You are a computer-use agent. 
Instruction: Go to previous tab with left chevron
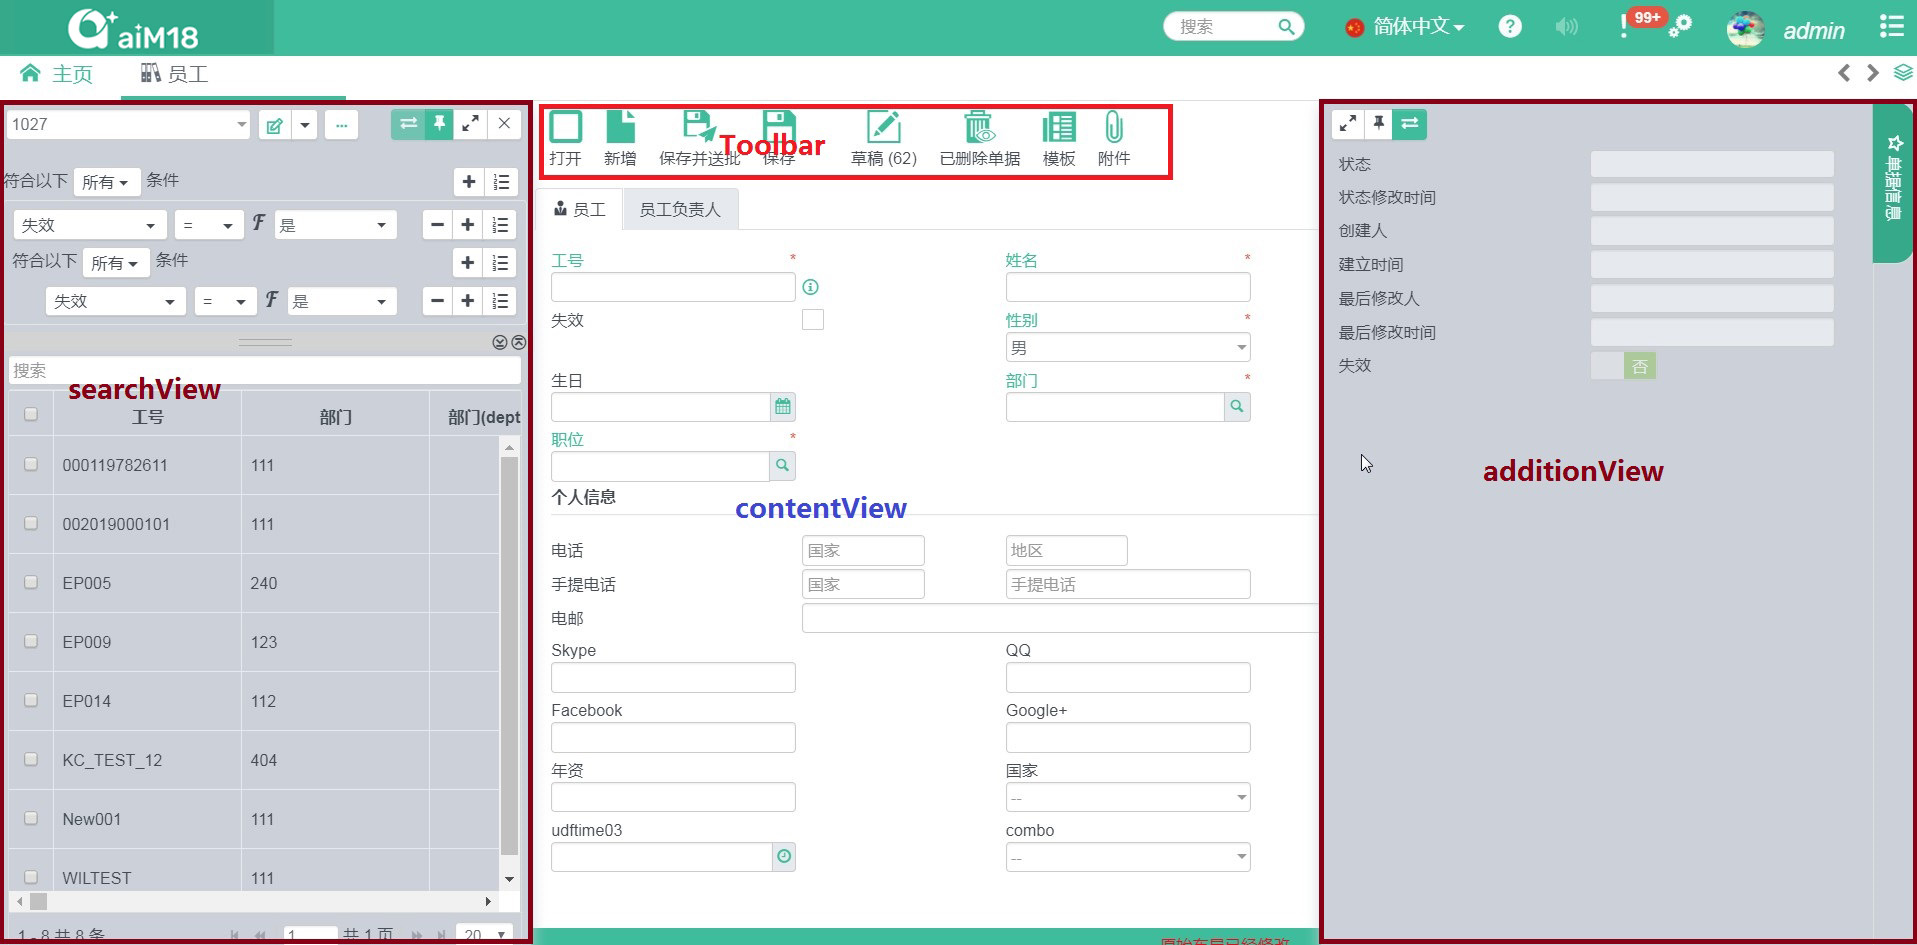(x=1844, y=73)
